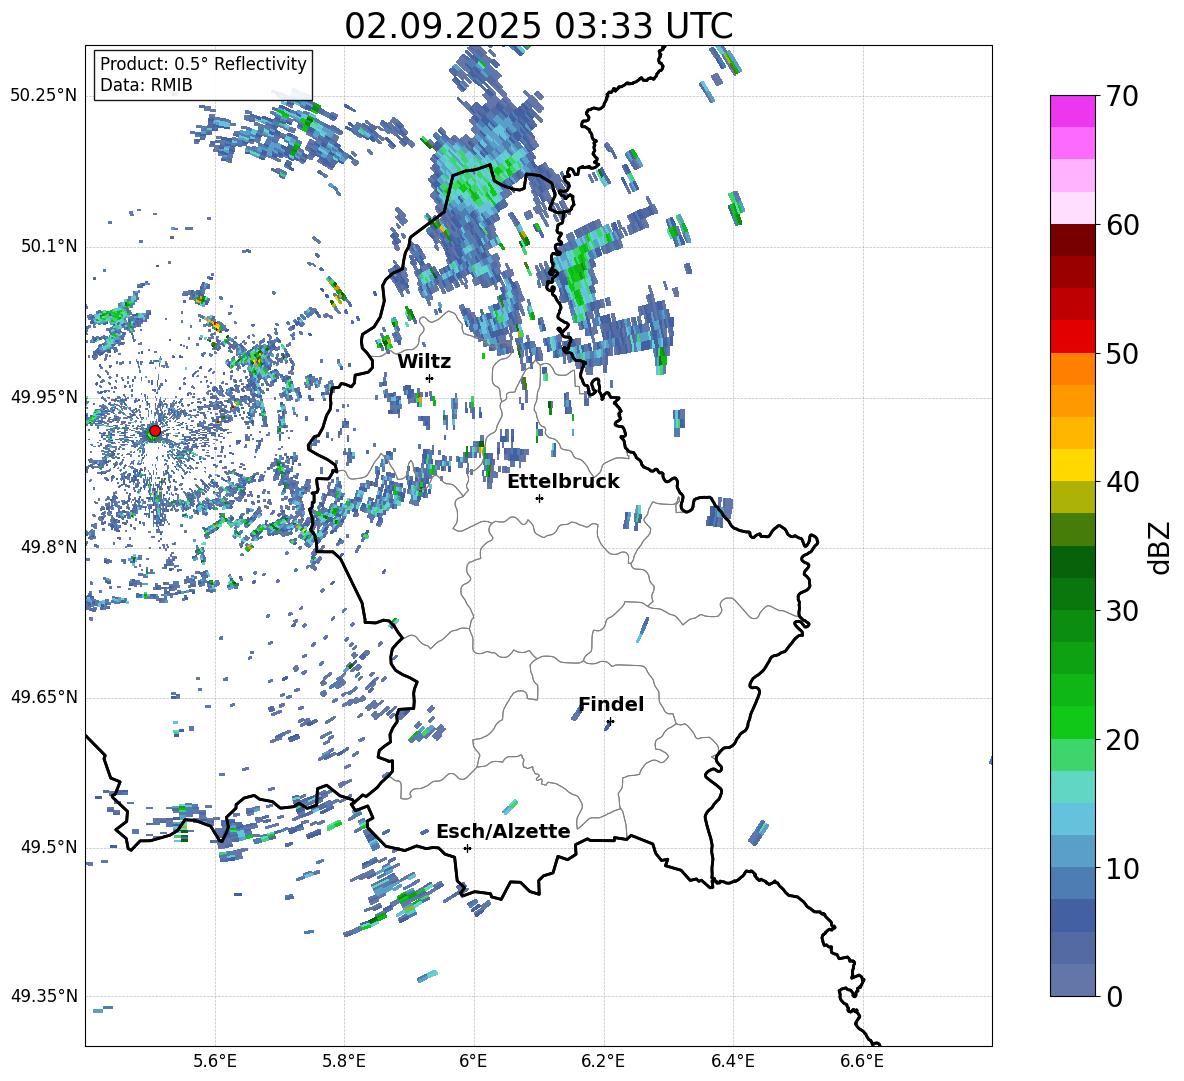Click the Data: RMIB text
1184x1081 pixels.
(x=146, y=85)
